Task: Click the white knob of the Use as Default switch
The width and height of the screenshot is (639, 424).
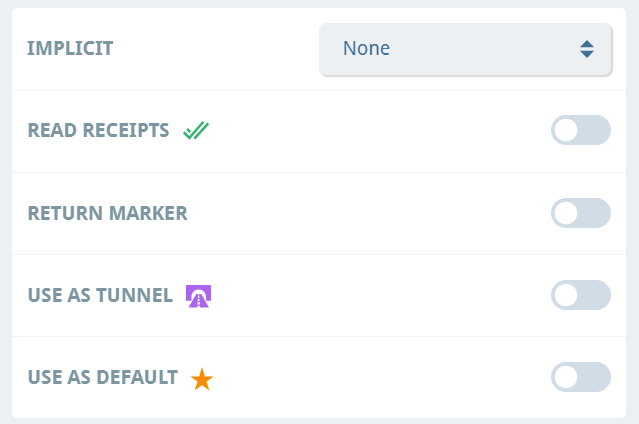Action: (566, 377)
